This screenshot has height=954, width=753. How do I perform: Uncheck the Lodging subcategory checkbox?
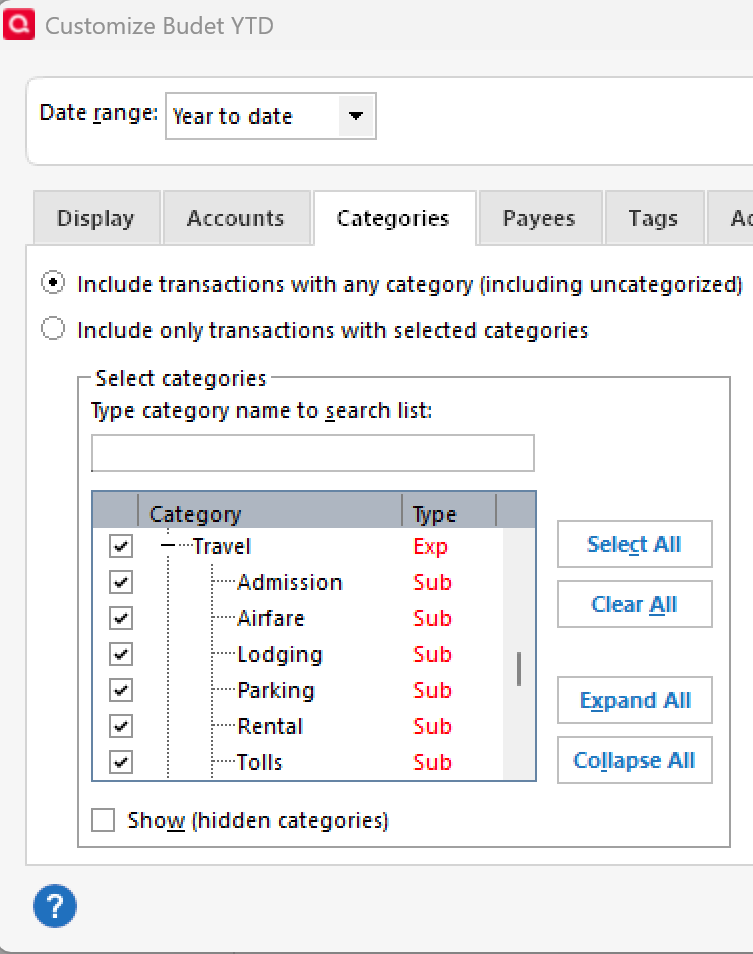tap(121, 654)
